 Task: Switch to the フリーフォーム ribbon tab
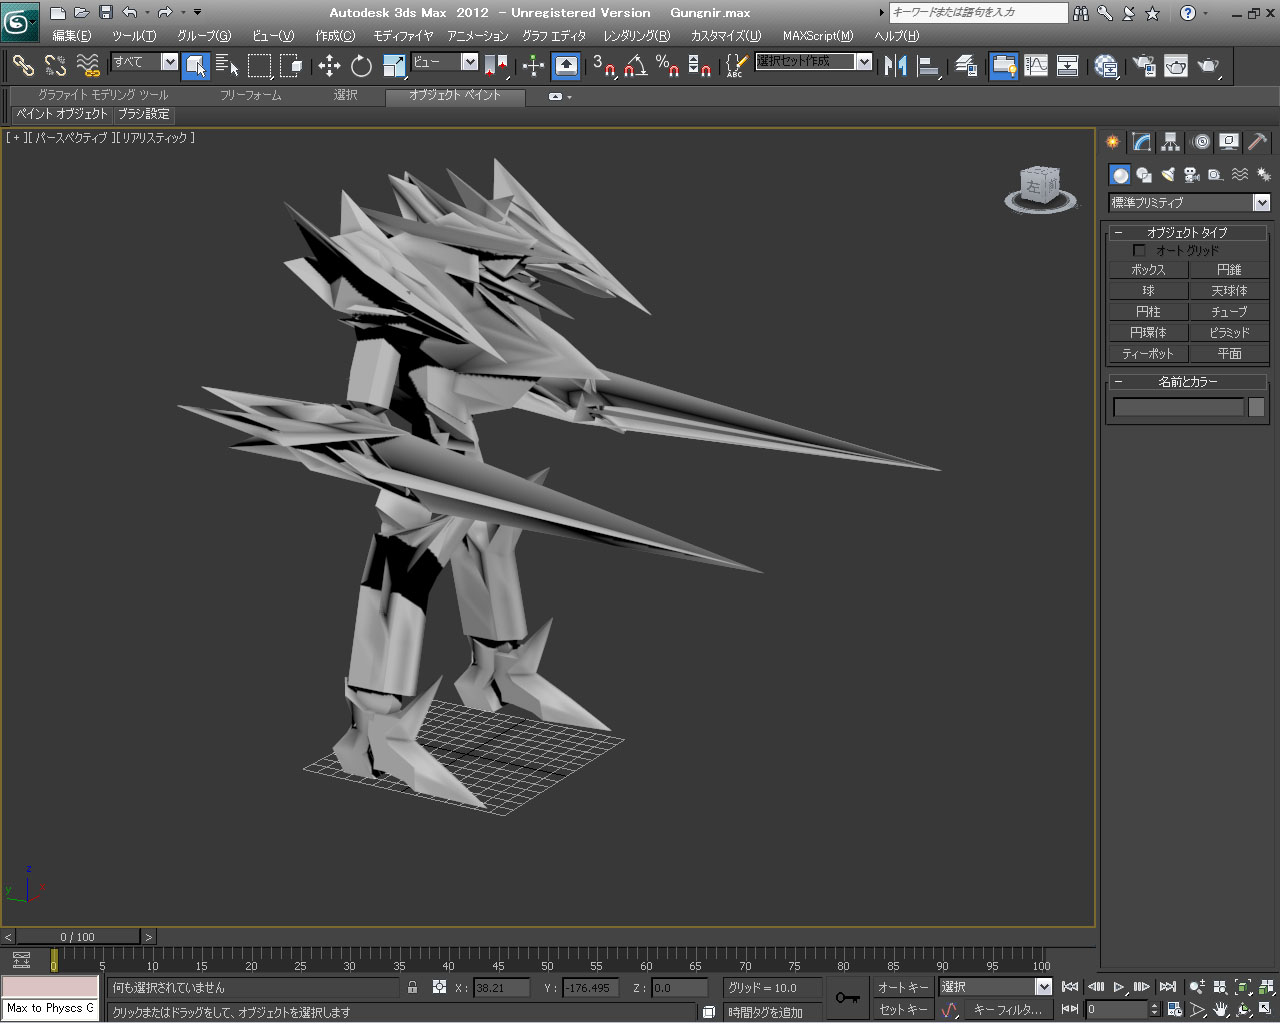(250, 95)
